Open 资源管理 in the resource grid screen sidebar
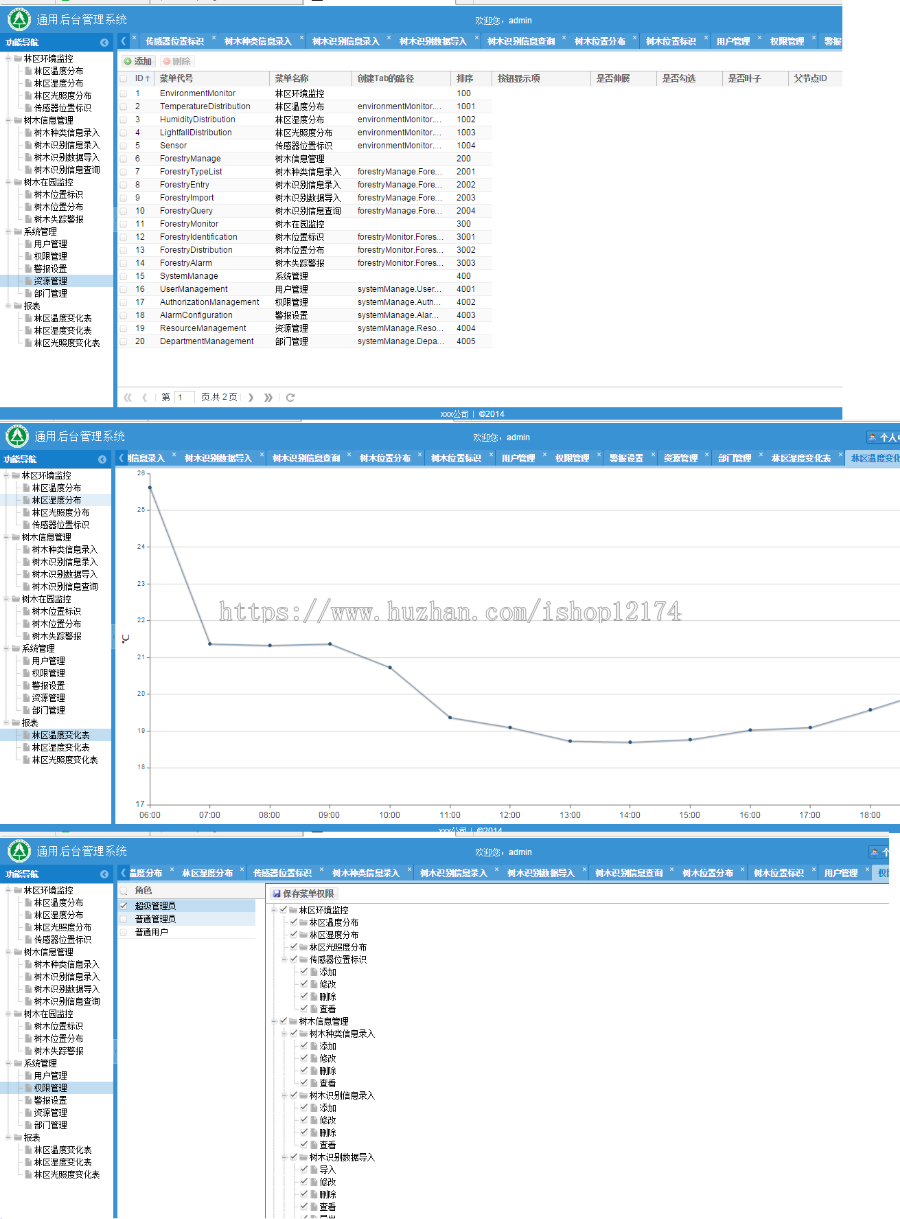The image size is (900, 1219). point(50,281)
